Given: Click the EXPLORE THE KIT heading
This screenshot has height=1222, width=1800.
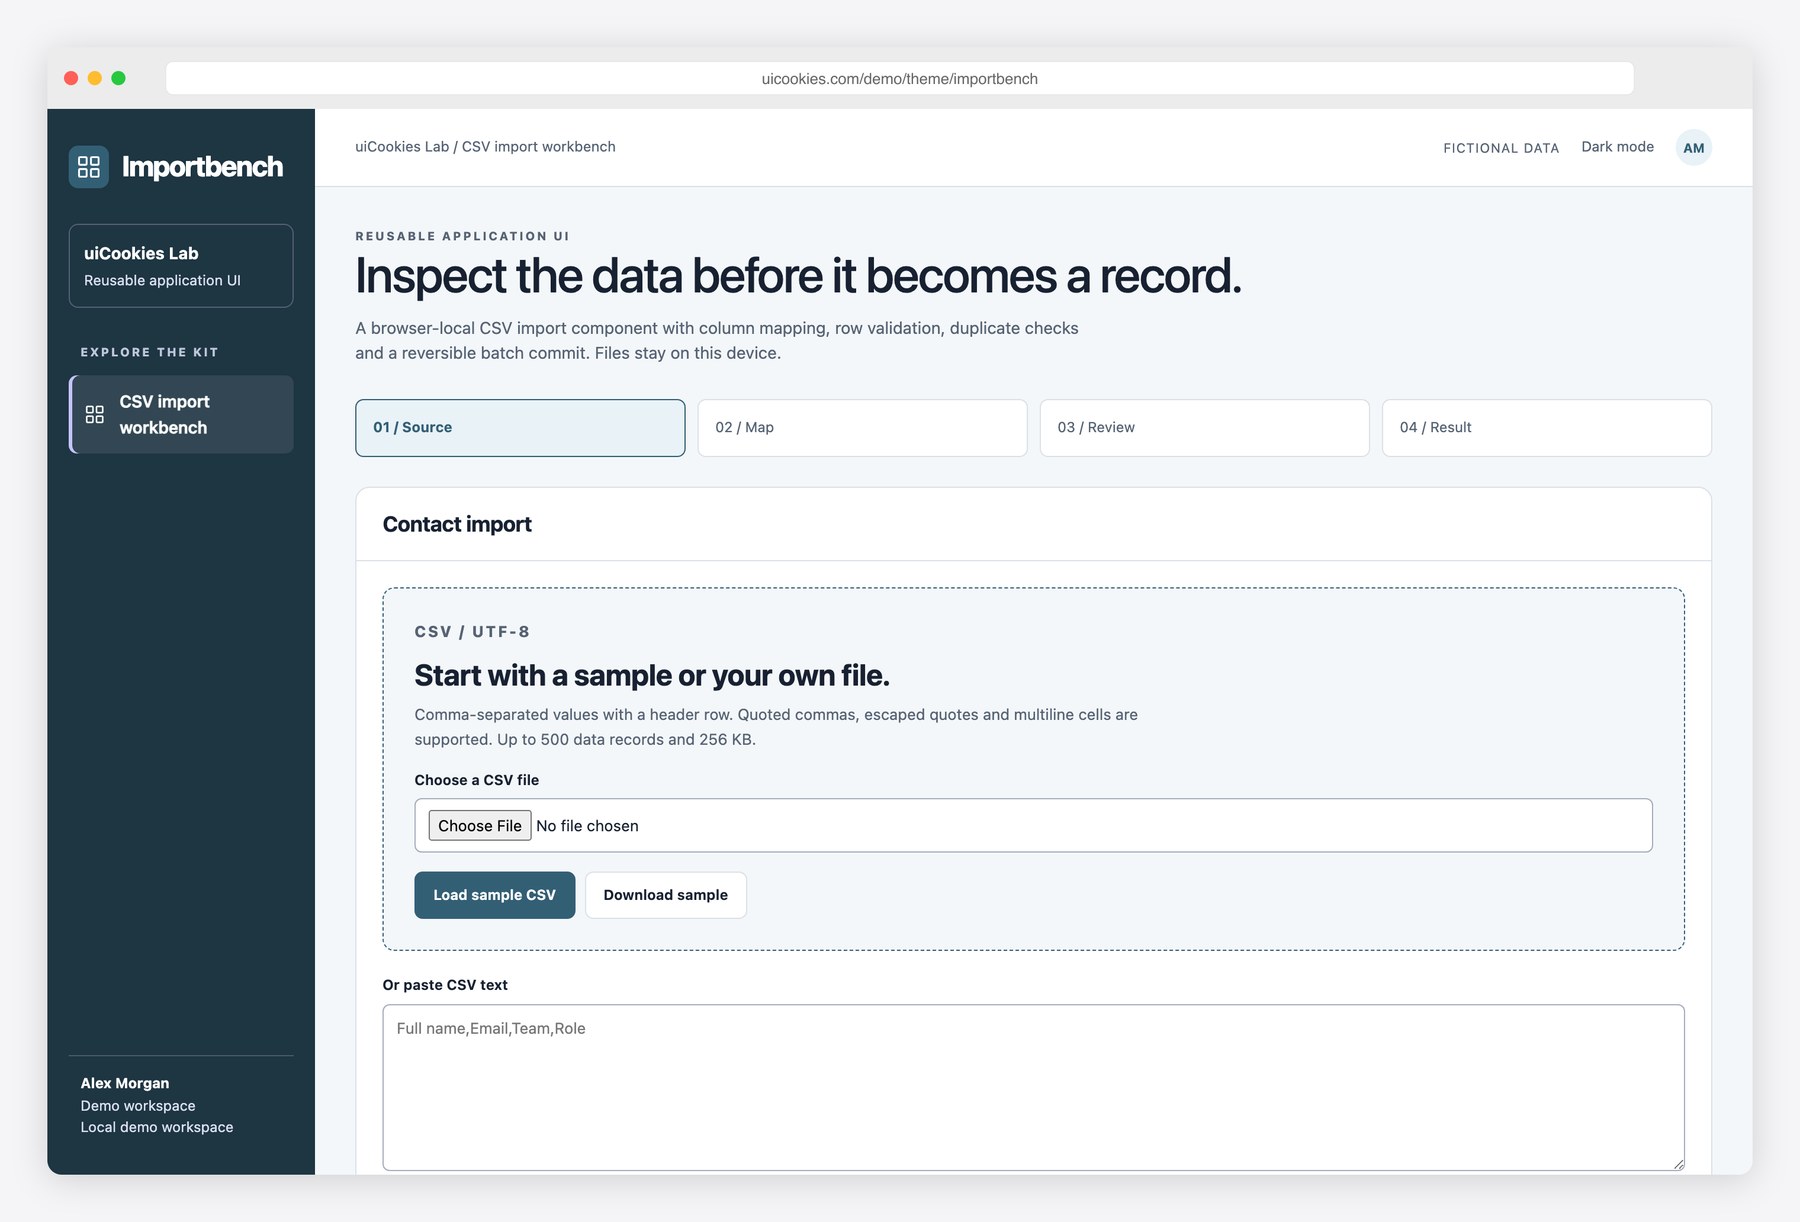Looking at the screenshot, I should pyautogui.click(x=150, y=352).
